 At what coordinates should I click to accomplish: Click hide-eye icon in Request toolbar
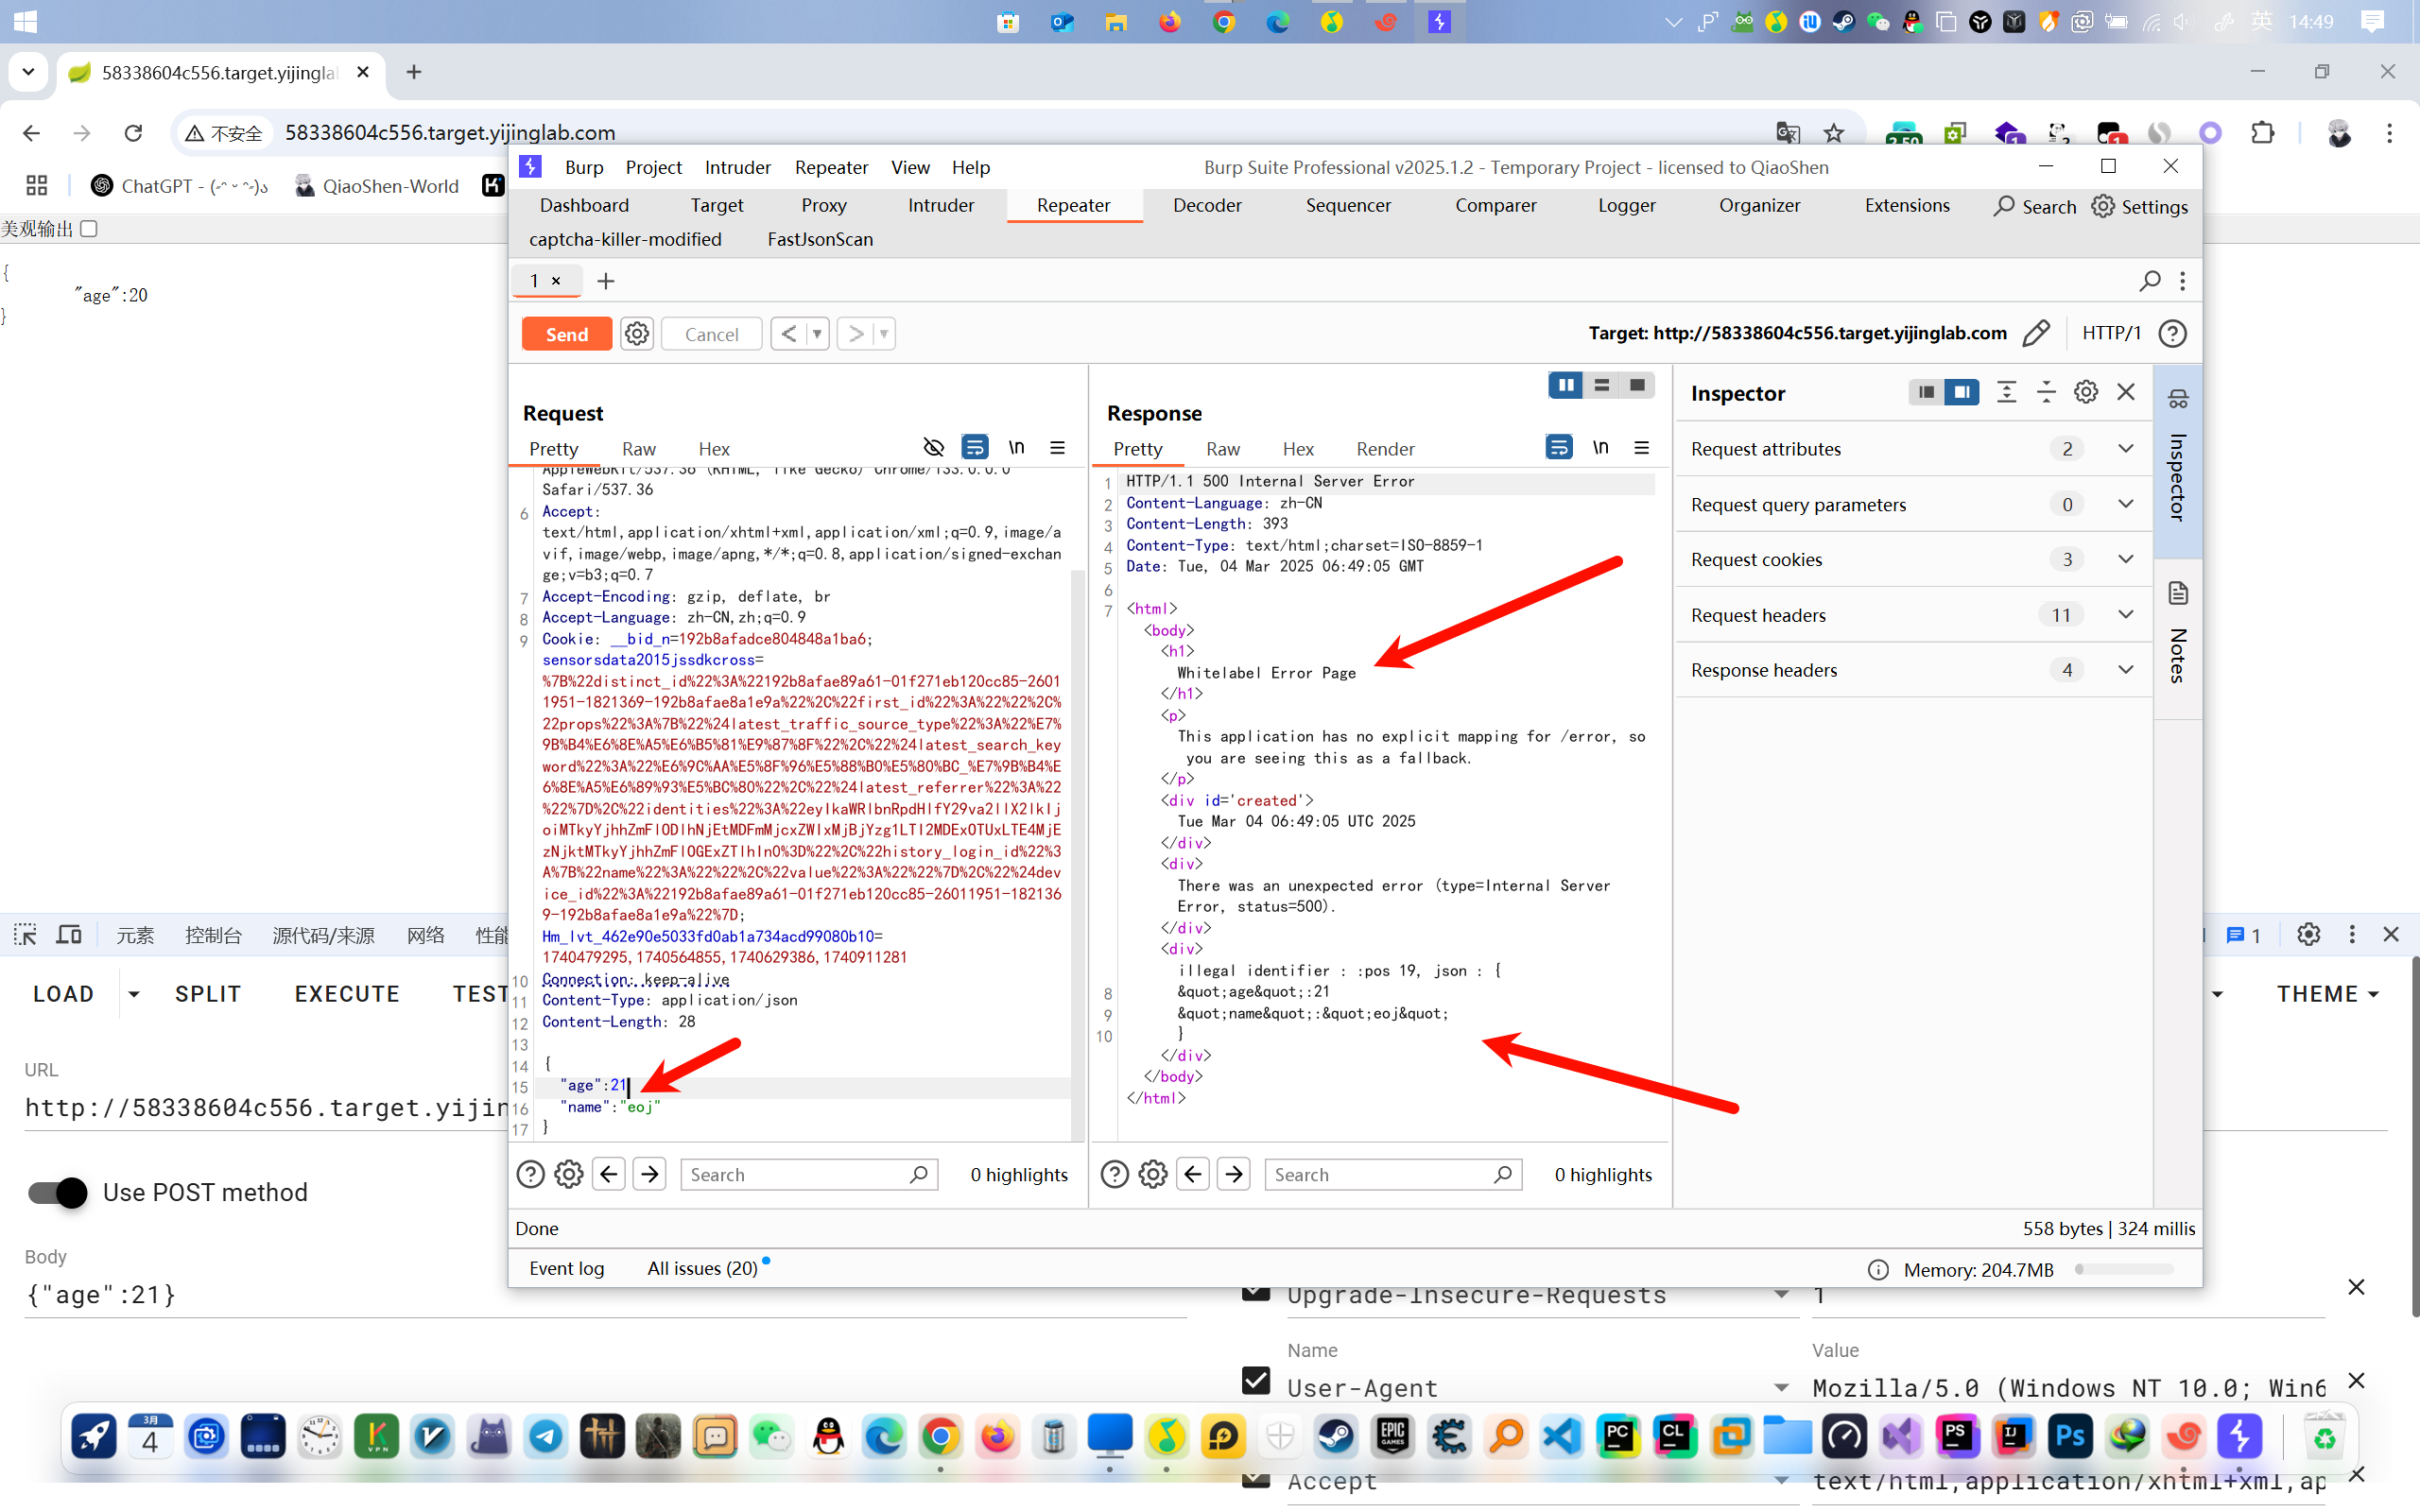click(933, 447)
